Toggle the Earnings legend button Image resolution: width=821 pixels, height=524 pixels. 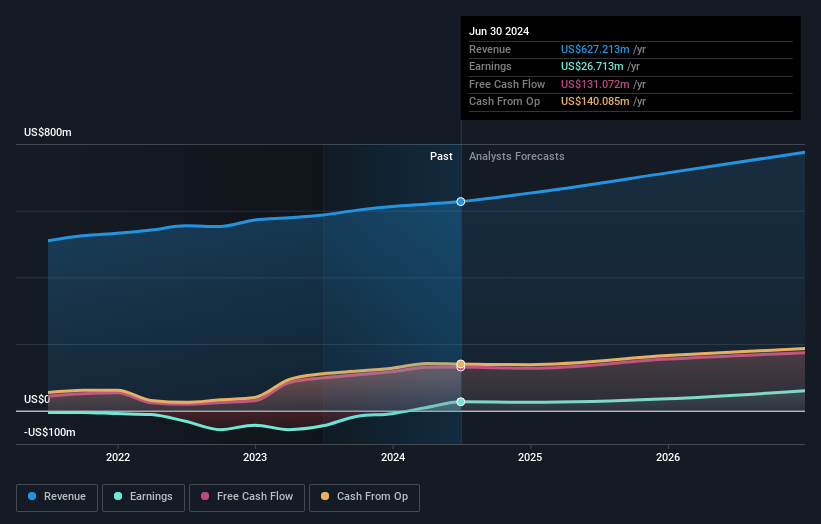click(143, 497)
